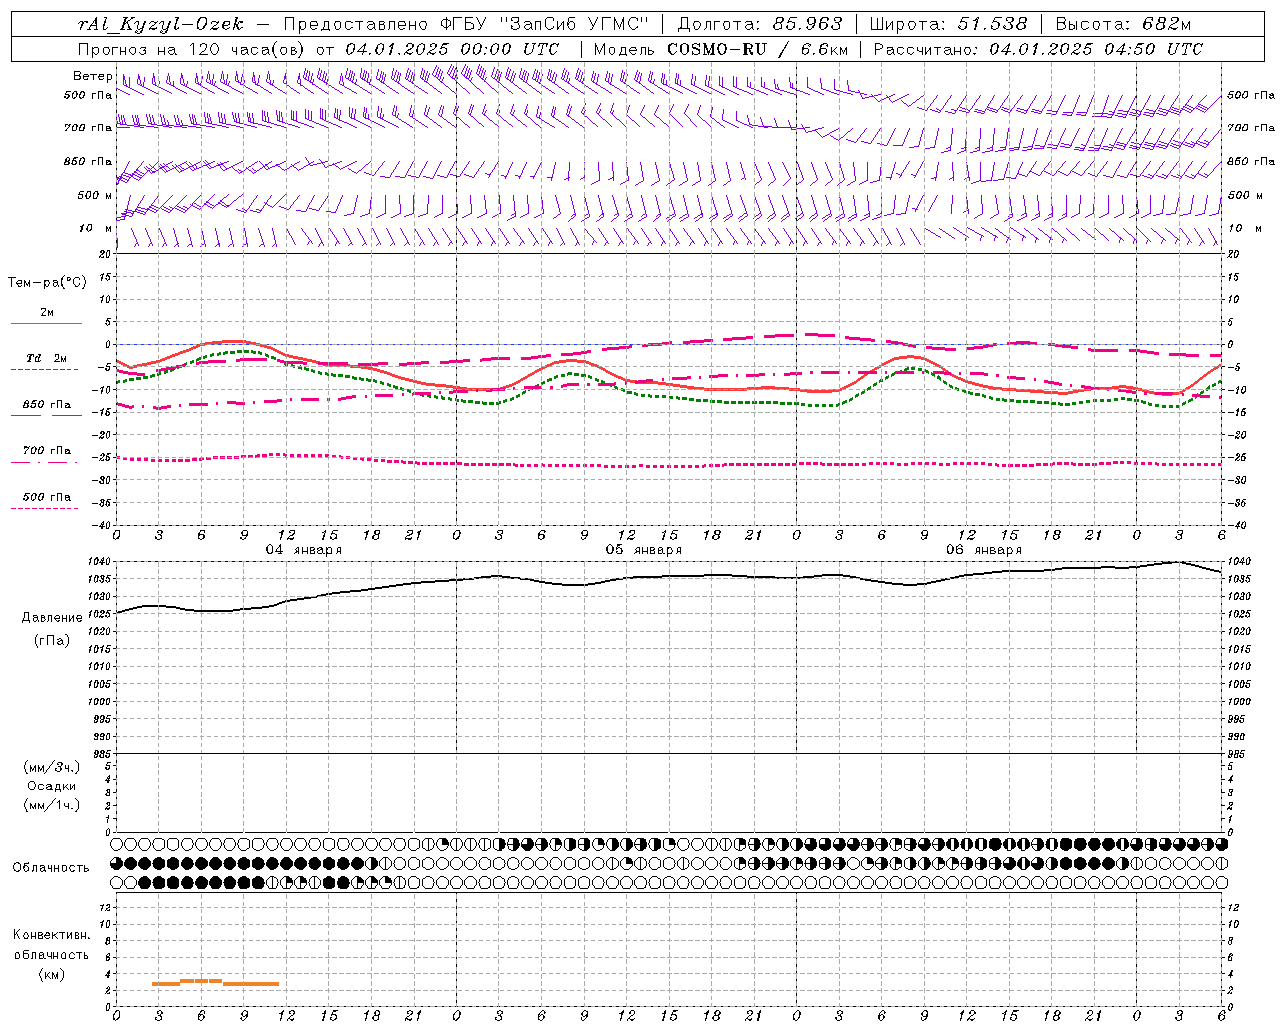Image resolution: width=1280 pixels, height=1024 pixels.
Task: Select the Прогноз на 120 часа(ов) text
Action: click(x=193, y=49)
